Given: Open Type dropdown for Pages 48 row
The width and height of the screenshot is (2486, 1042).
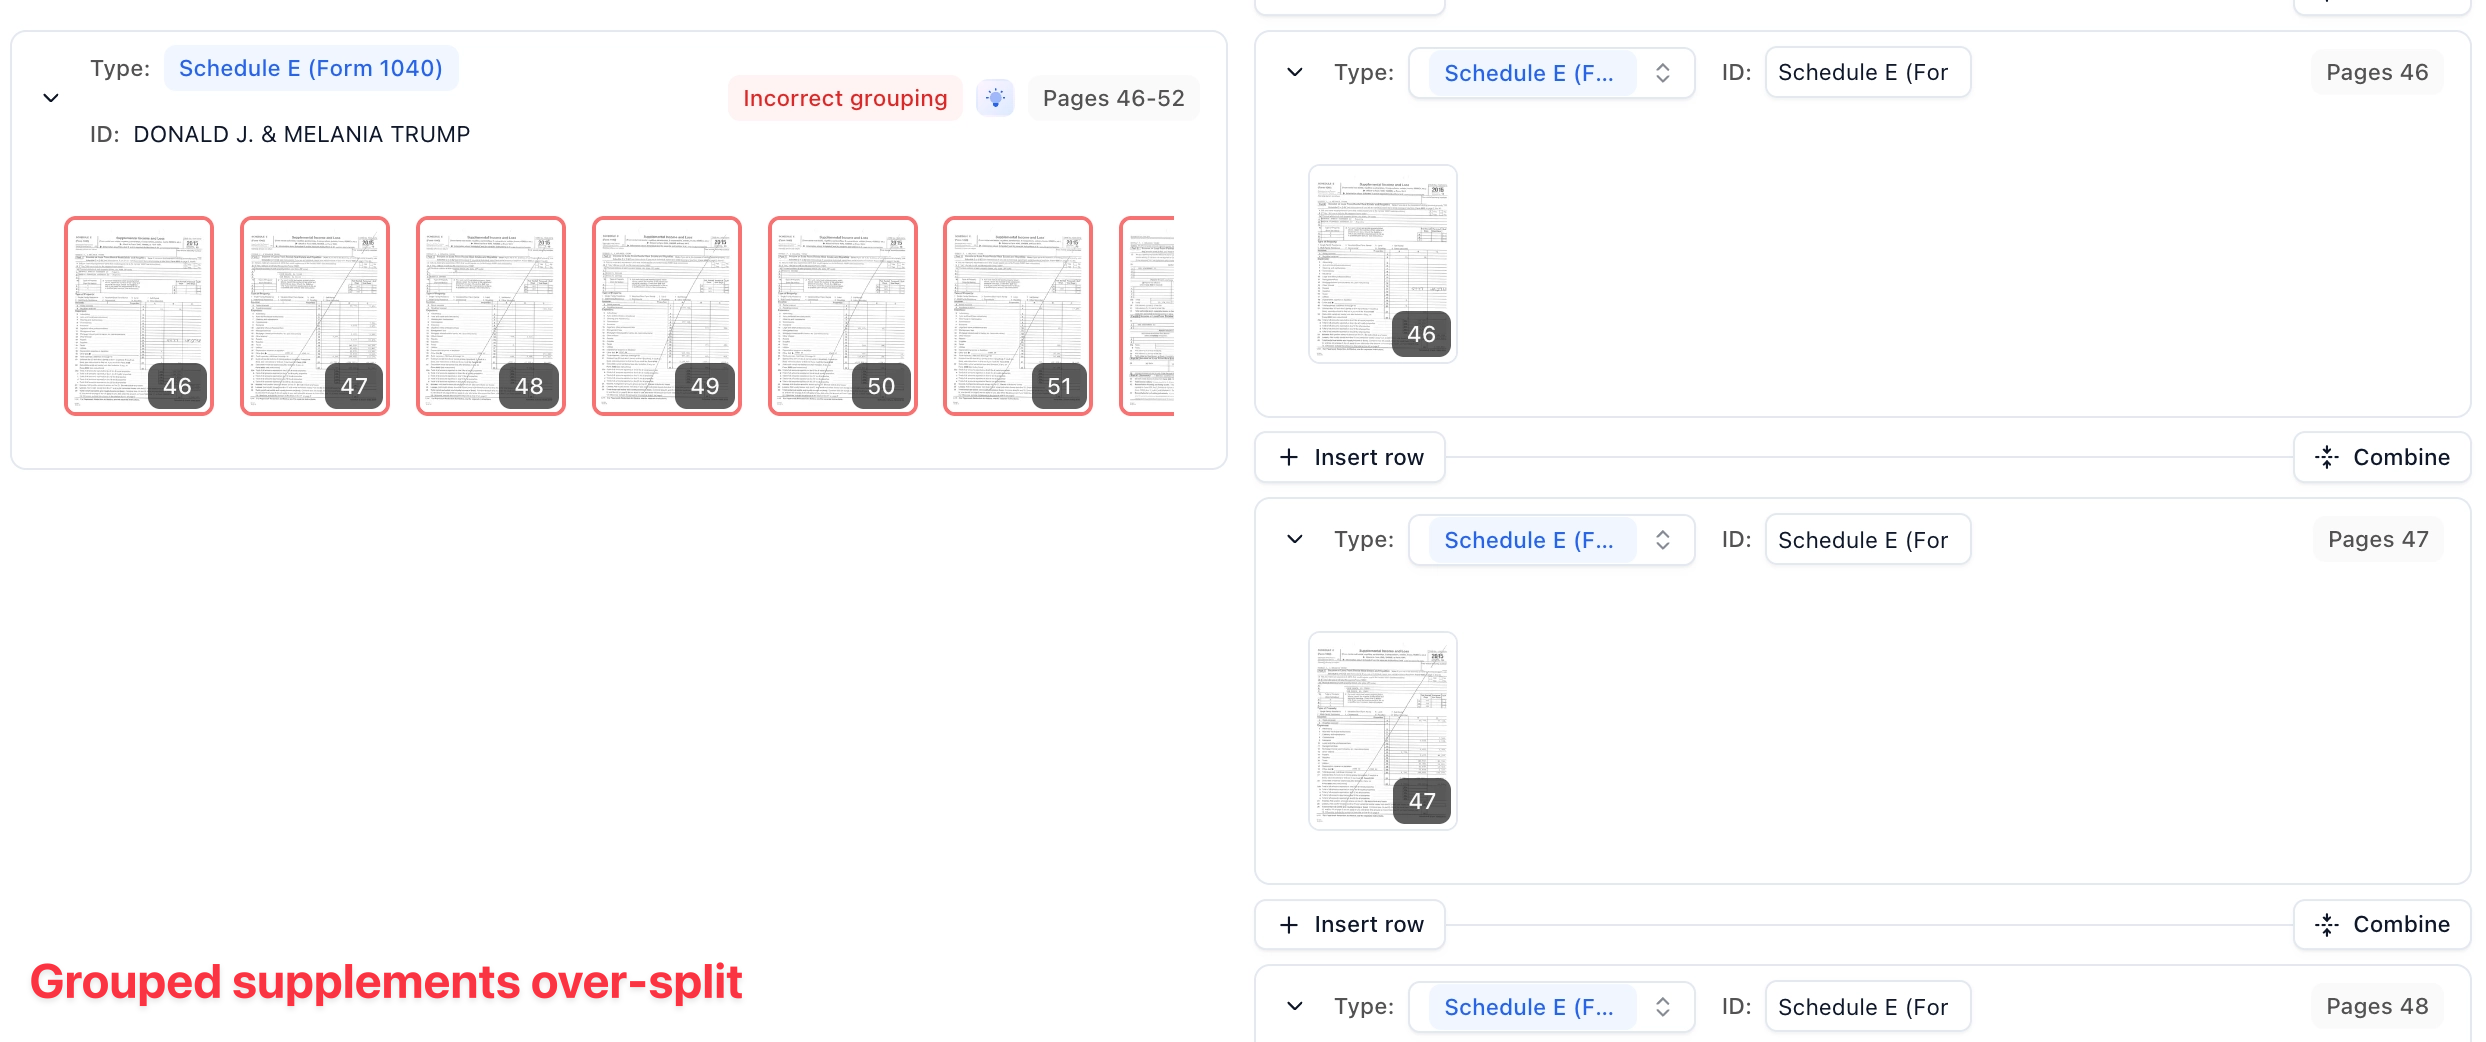Looking at the screenshot, I should (x=1551, y=1007).
